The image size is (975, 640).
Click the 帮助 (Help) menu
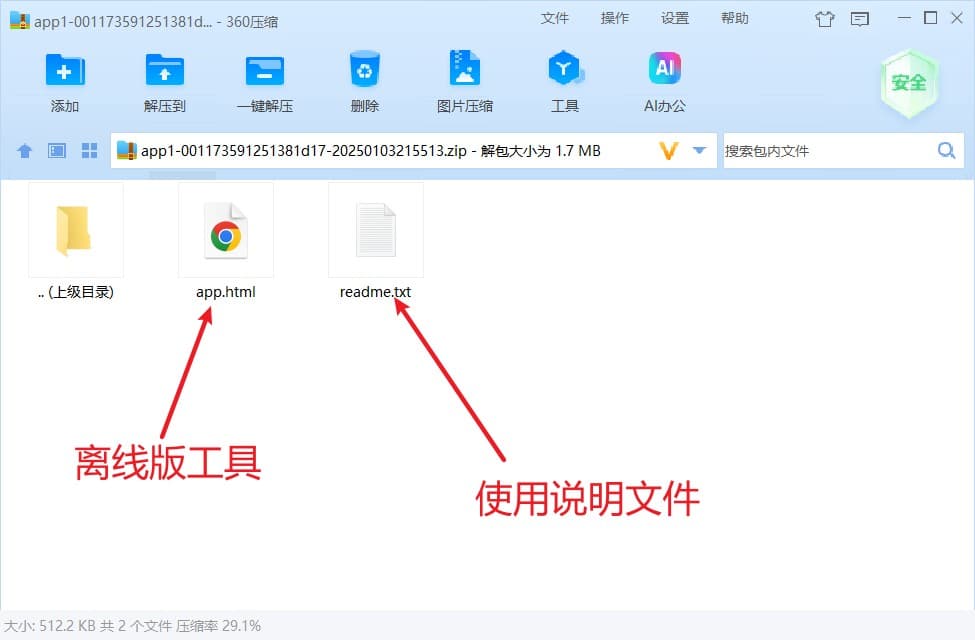pyautogui.click(x=734, y=18)
